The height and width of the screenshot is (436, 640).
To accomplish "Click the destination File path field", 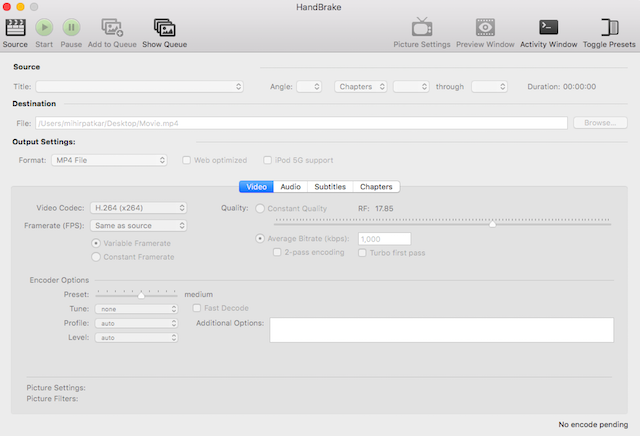I will pos(301,123).
